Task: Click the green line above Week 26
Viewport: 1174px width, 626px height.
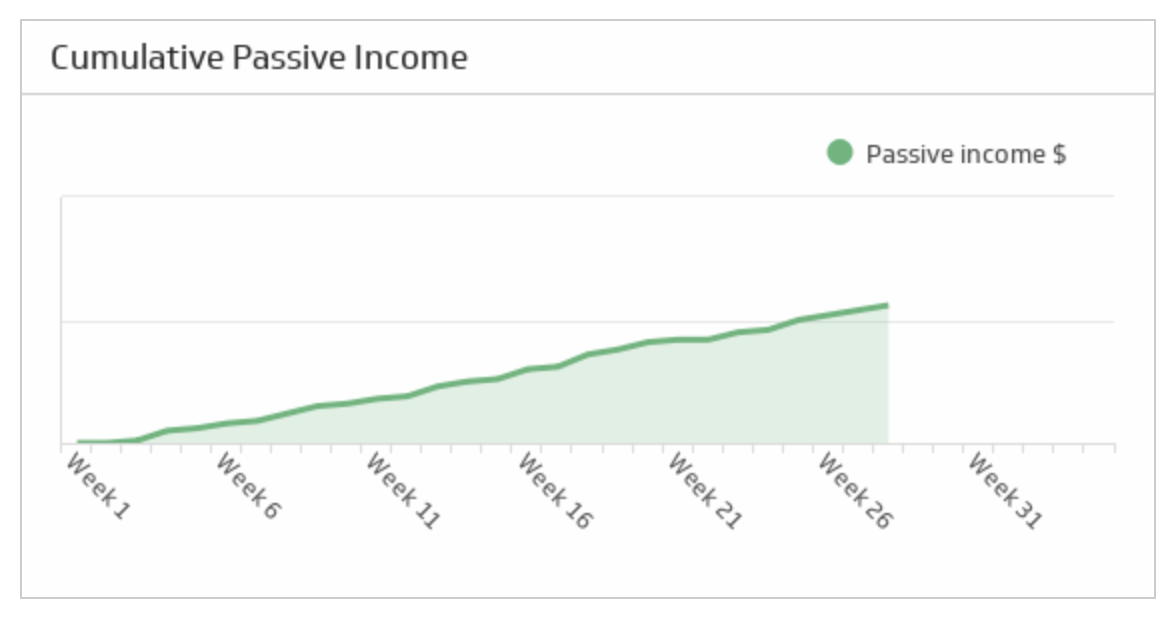Action: click(828, 315)
